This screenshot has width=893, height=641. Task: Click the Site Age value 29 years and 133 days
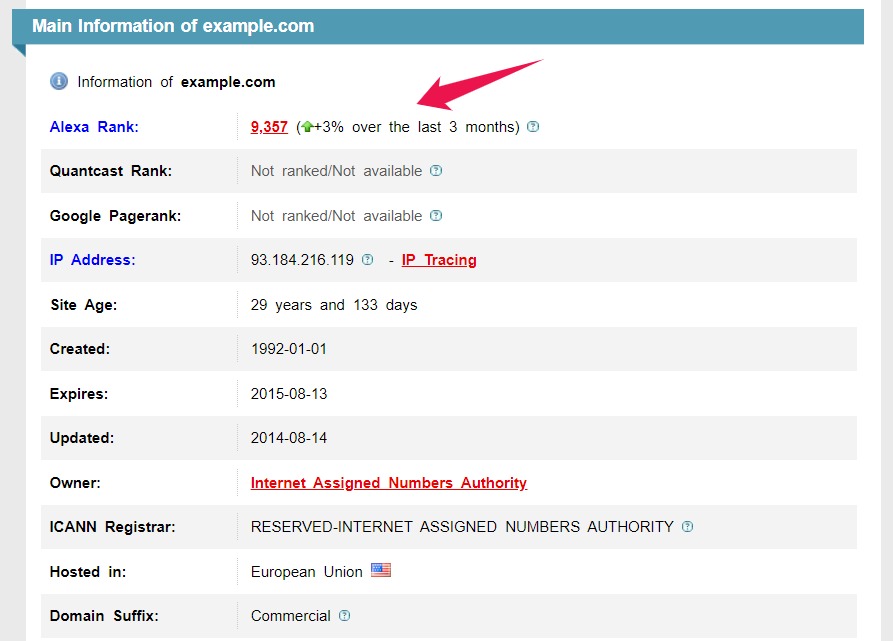(334, 305)
